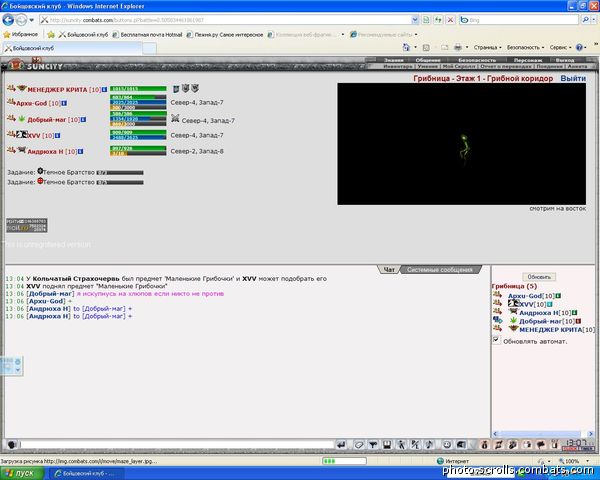The width and height of the screenshot is (600, 480).
Task: Click first Темное Братство task progress bar
Action: pyautogui.click(x=120, y=173)
